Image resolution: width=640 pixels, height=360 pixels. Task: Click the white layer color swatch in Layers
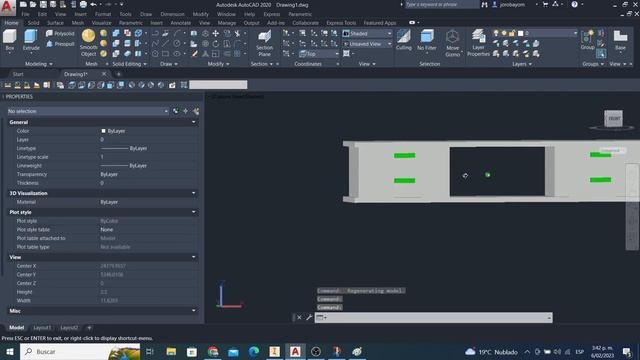[x=520, y=33]
